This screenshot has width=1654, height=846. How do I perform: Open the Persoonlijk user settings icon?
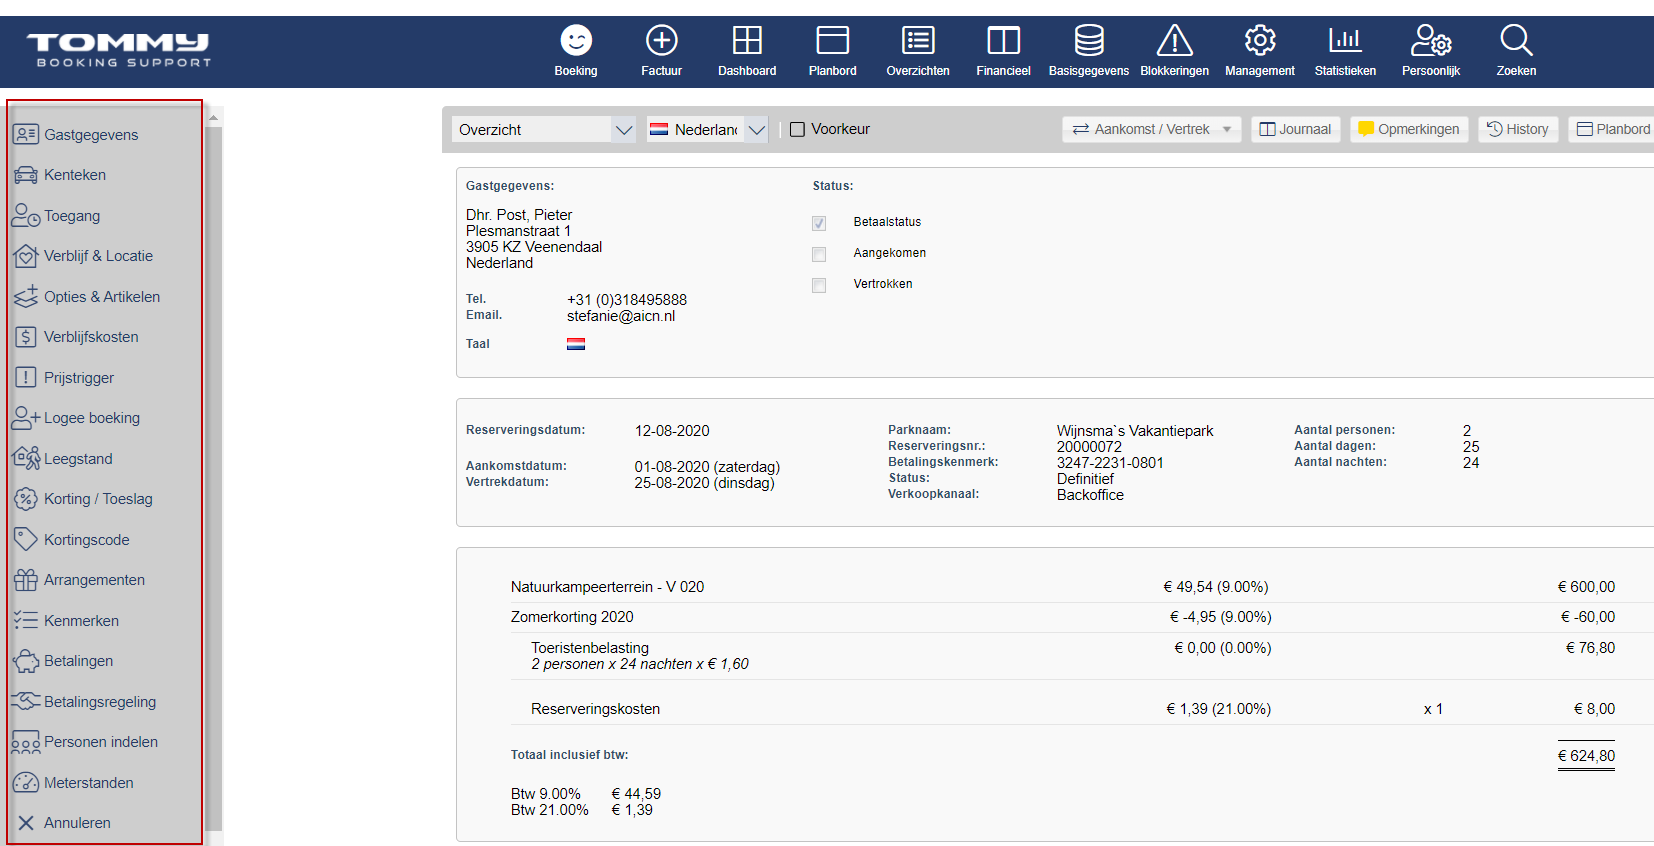pyautogui.click(x=1431, y=40)
